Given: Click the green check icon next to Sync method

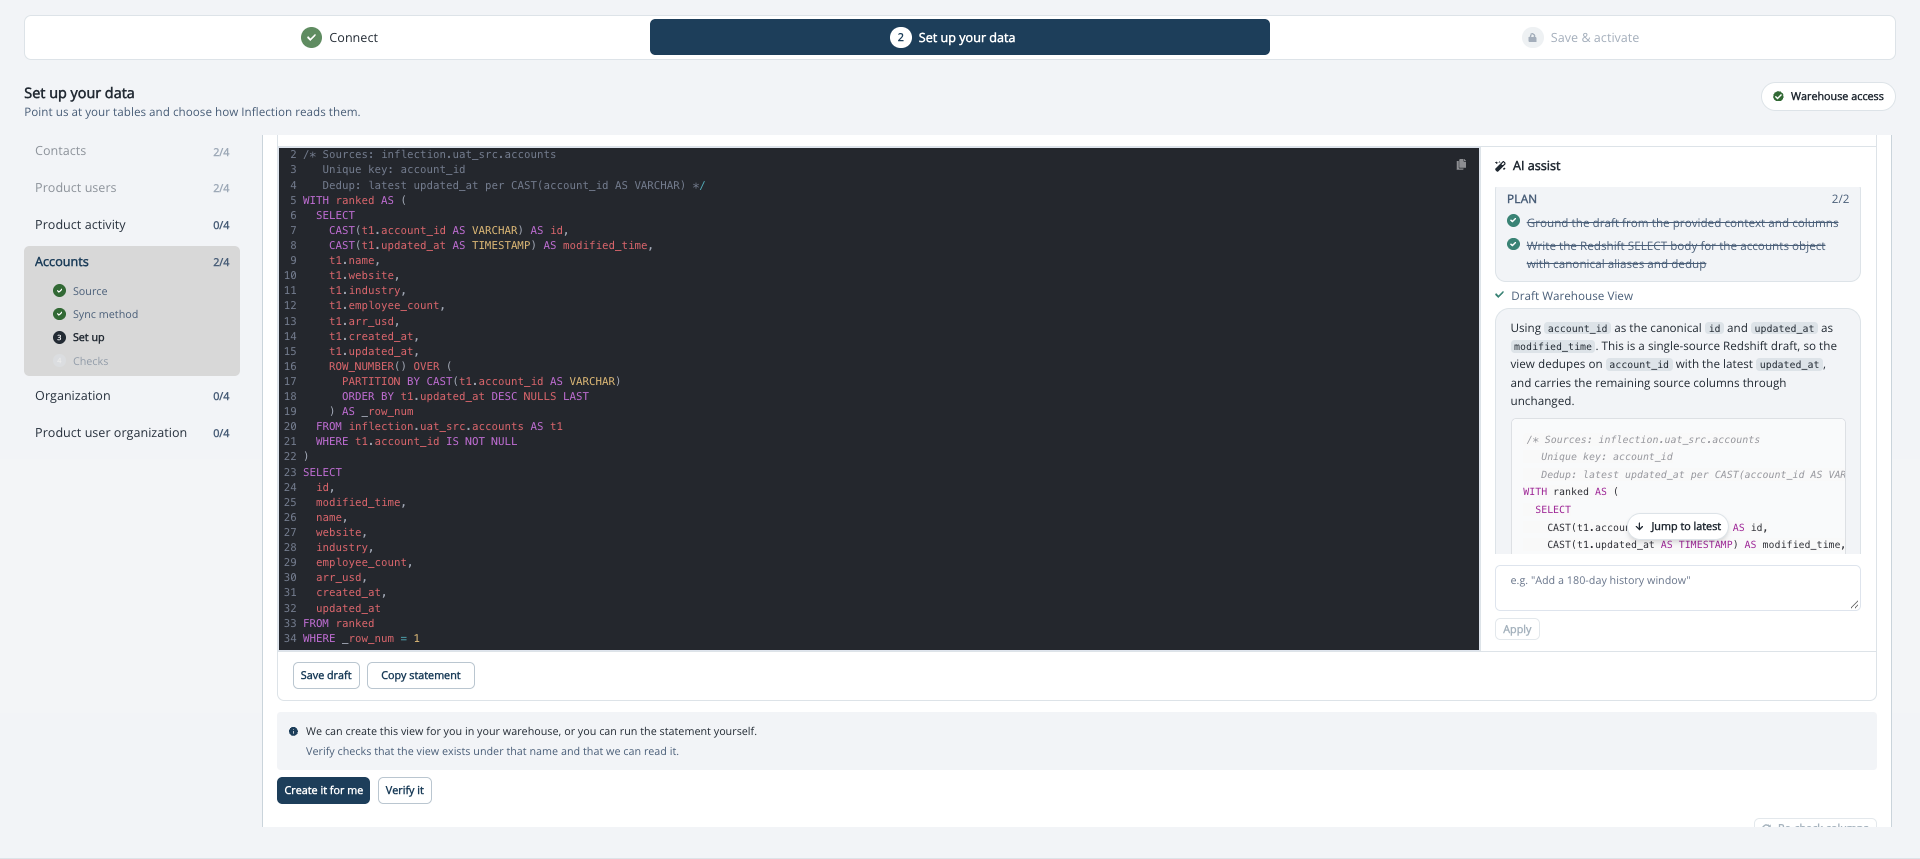Looking at the screenshot, I should coord(59,314).
